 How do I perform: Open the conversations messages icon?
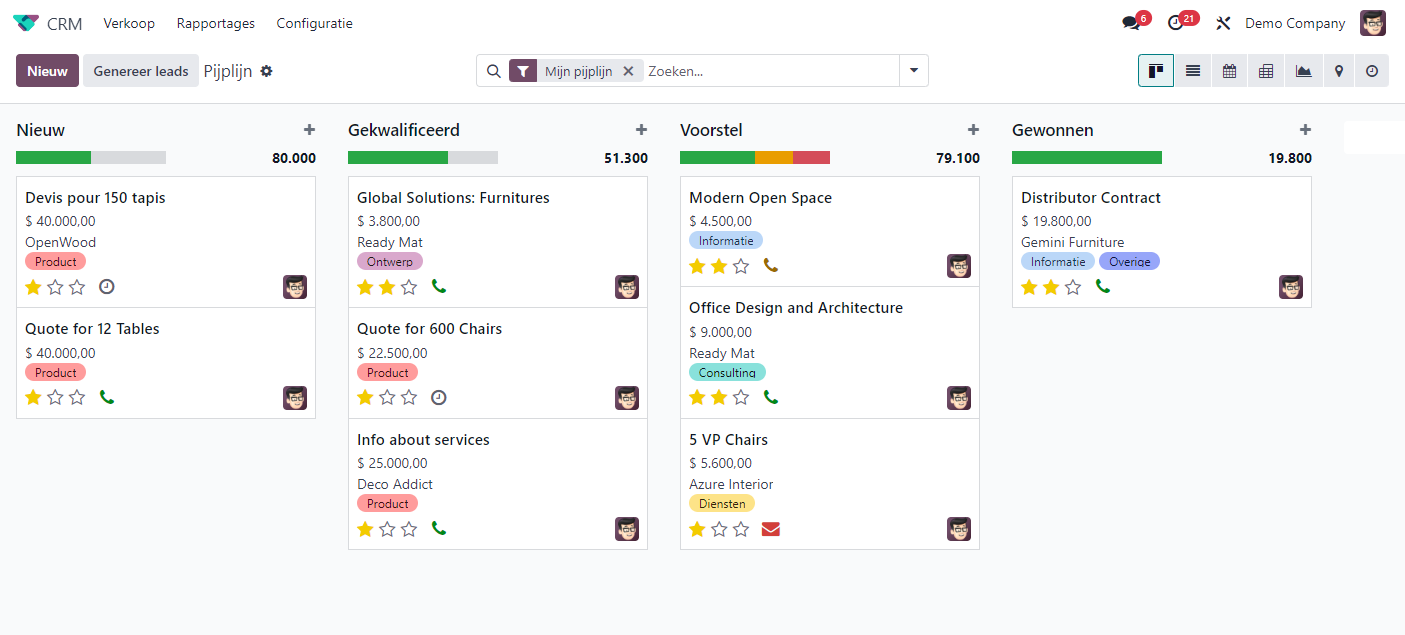click(x=1131, y=23)
